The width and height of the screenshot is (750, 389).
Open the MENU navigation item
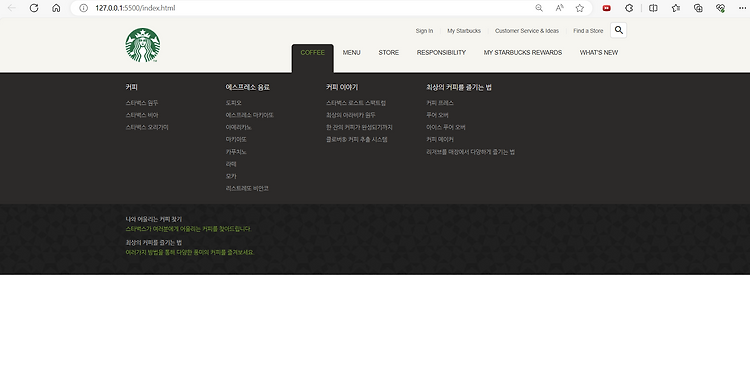352,53
